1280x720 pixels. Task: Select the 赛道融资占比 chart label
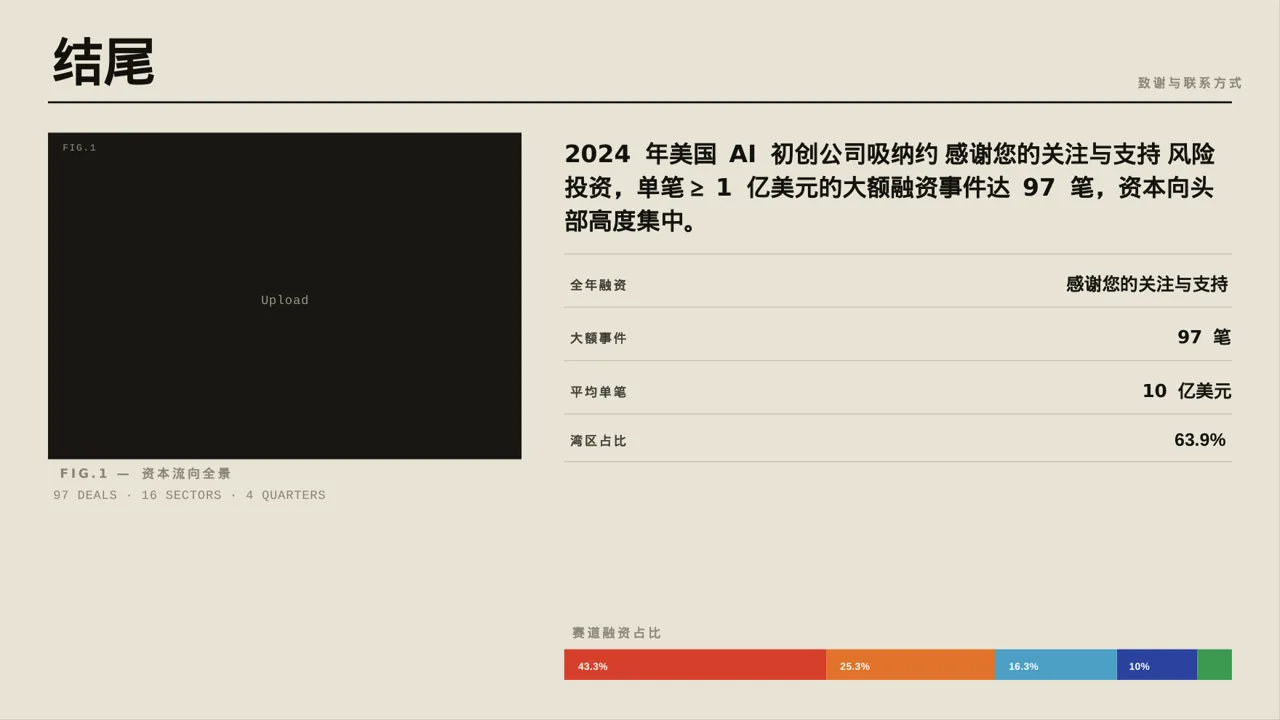tap(617, 633)
